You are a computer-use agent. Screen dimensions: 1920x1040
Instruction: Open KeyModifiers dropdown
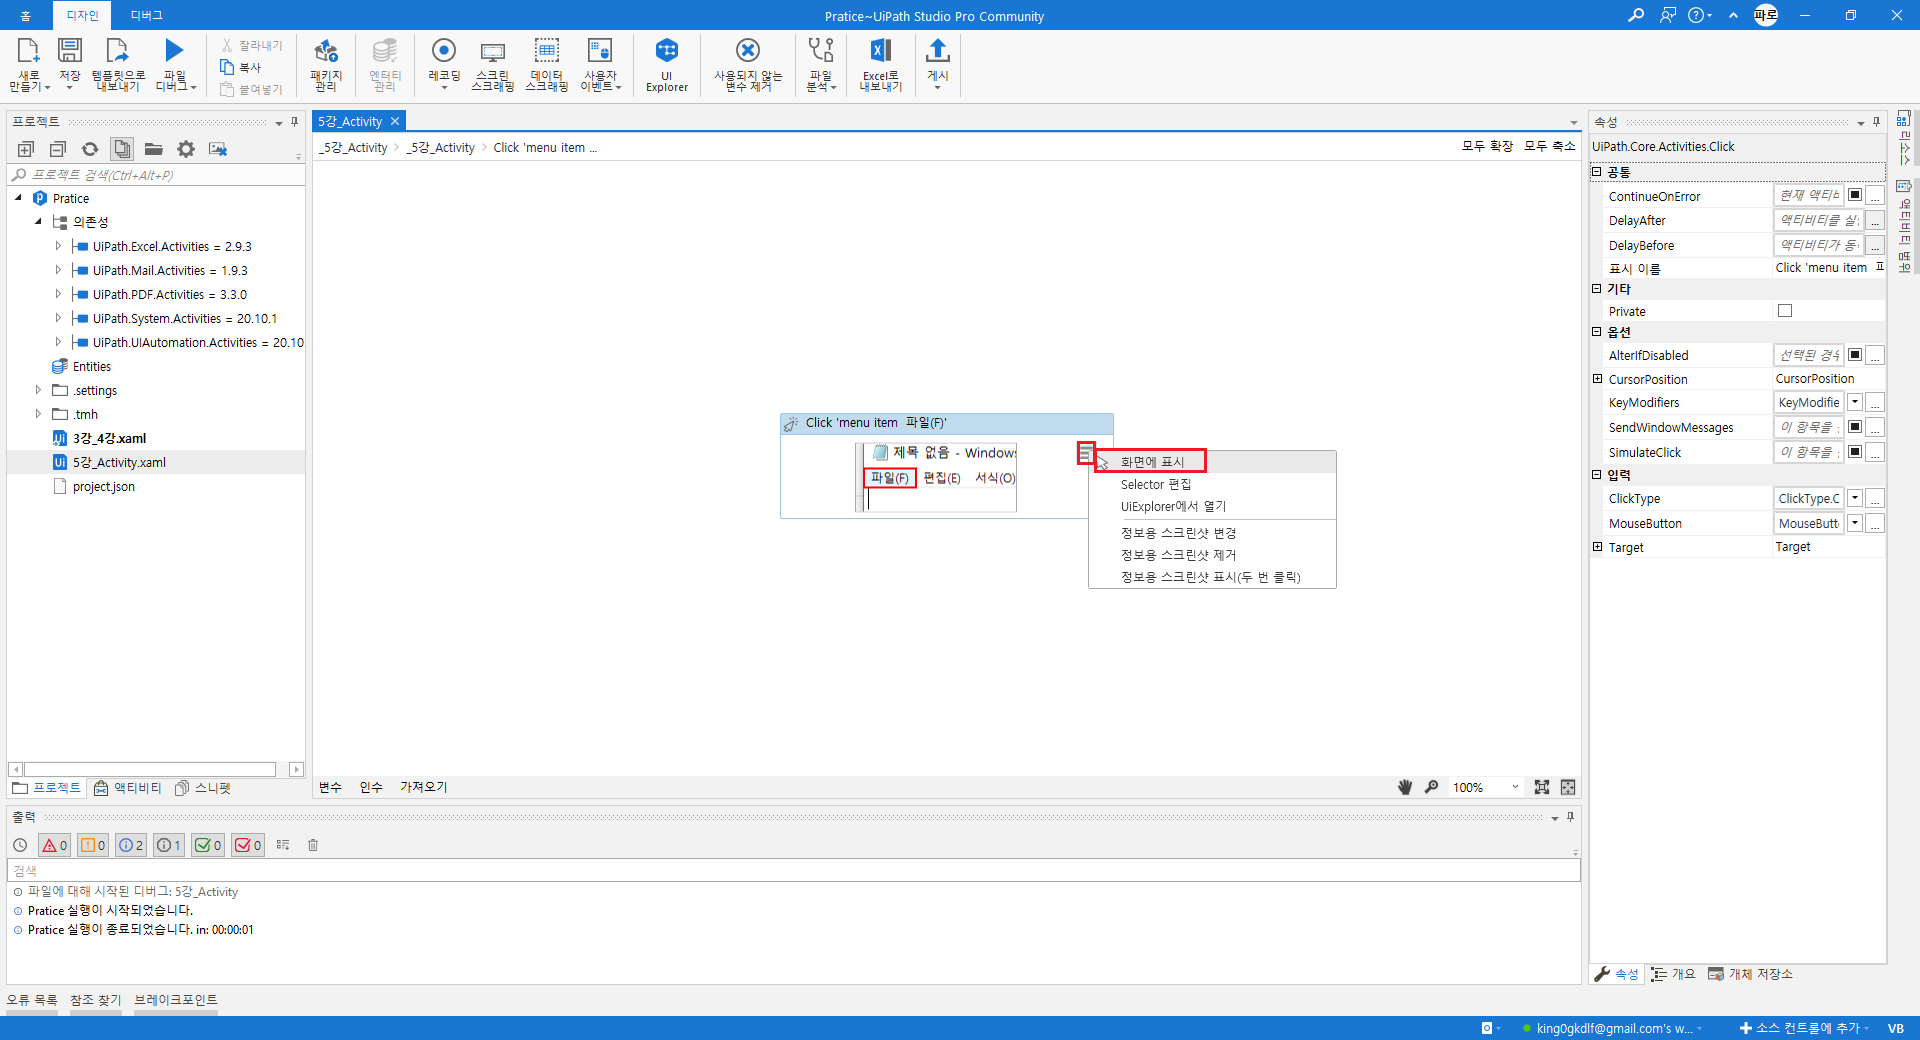pos(1855,402)
